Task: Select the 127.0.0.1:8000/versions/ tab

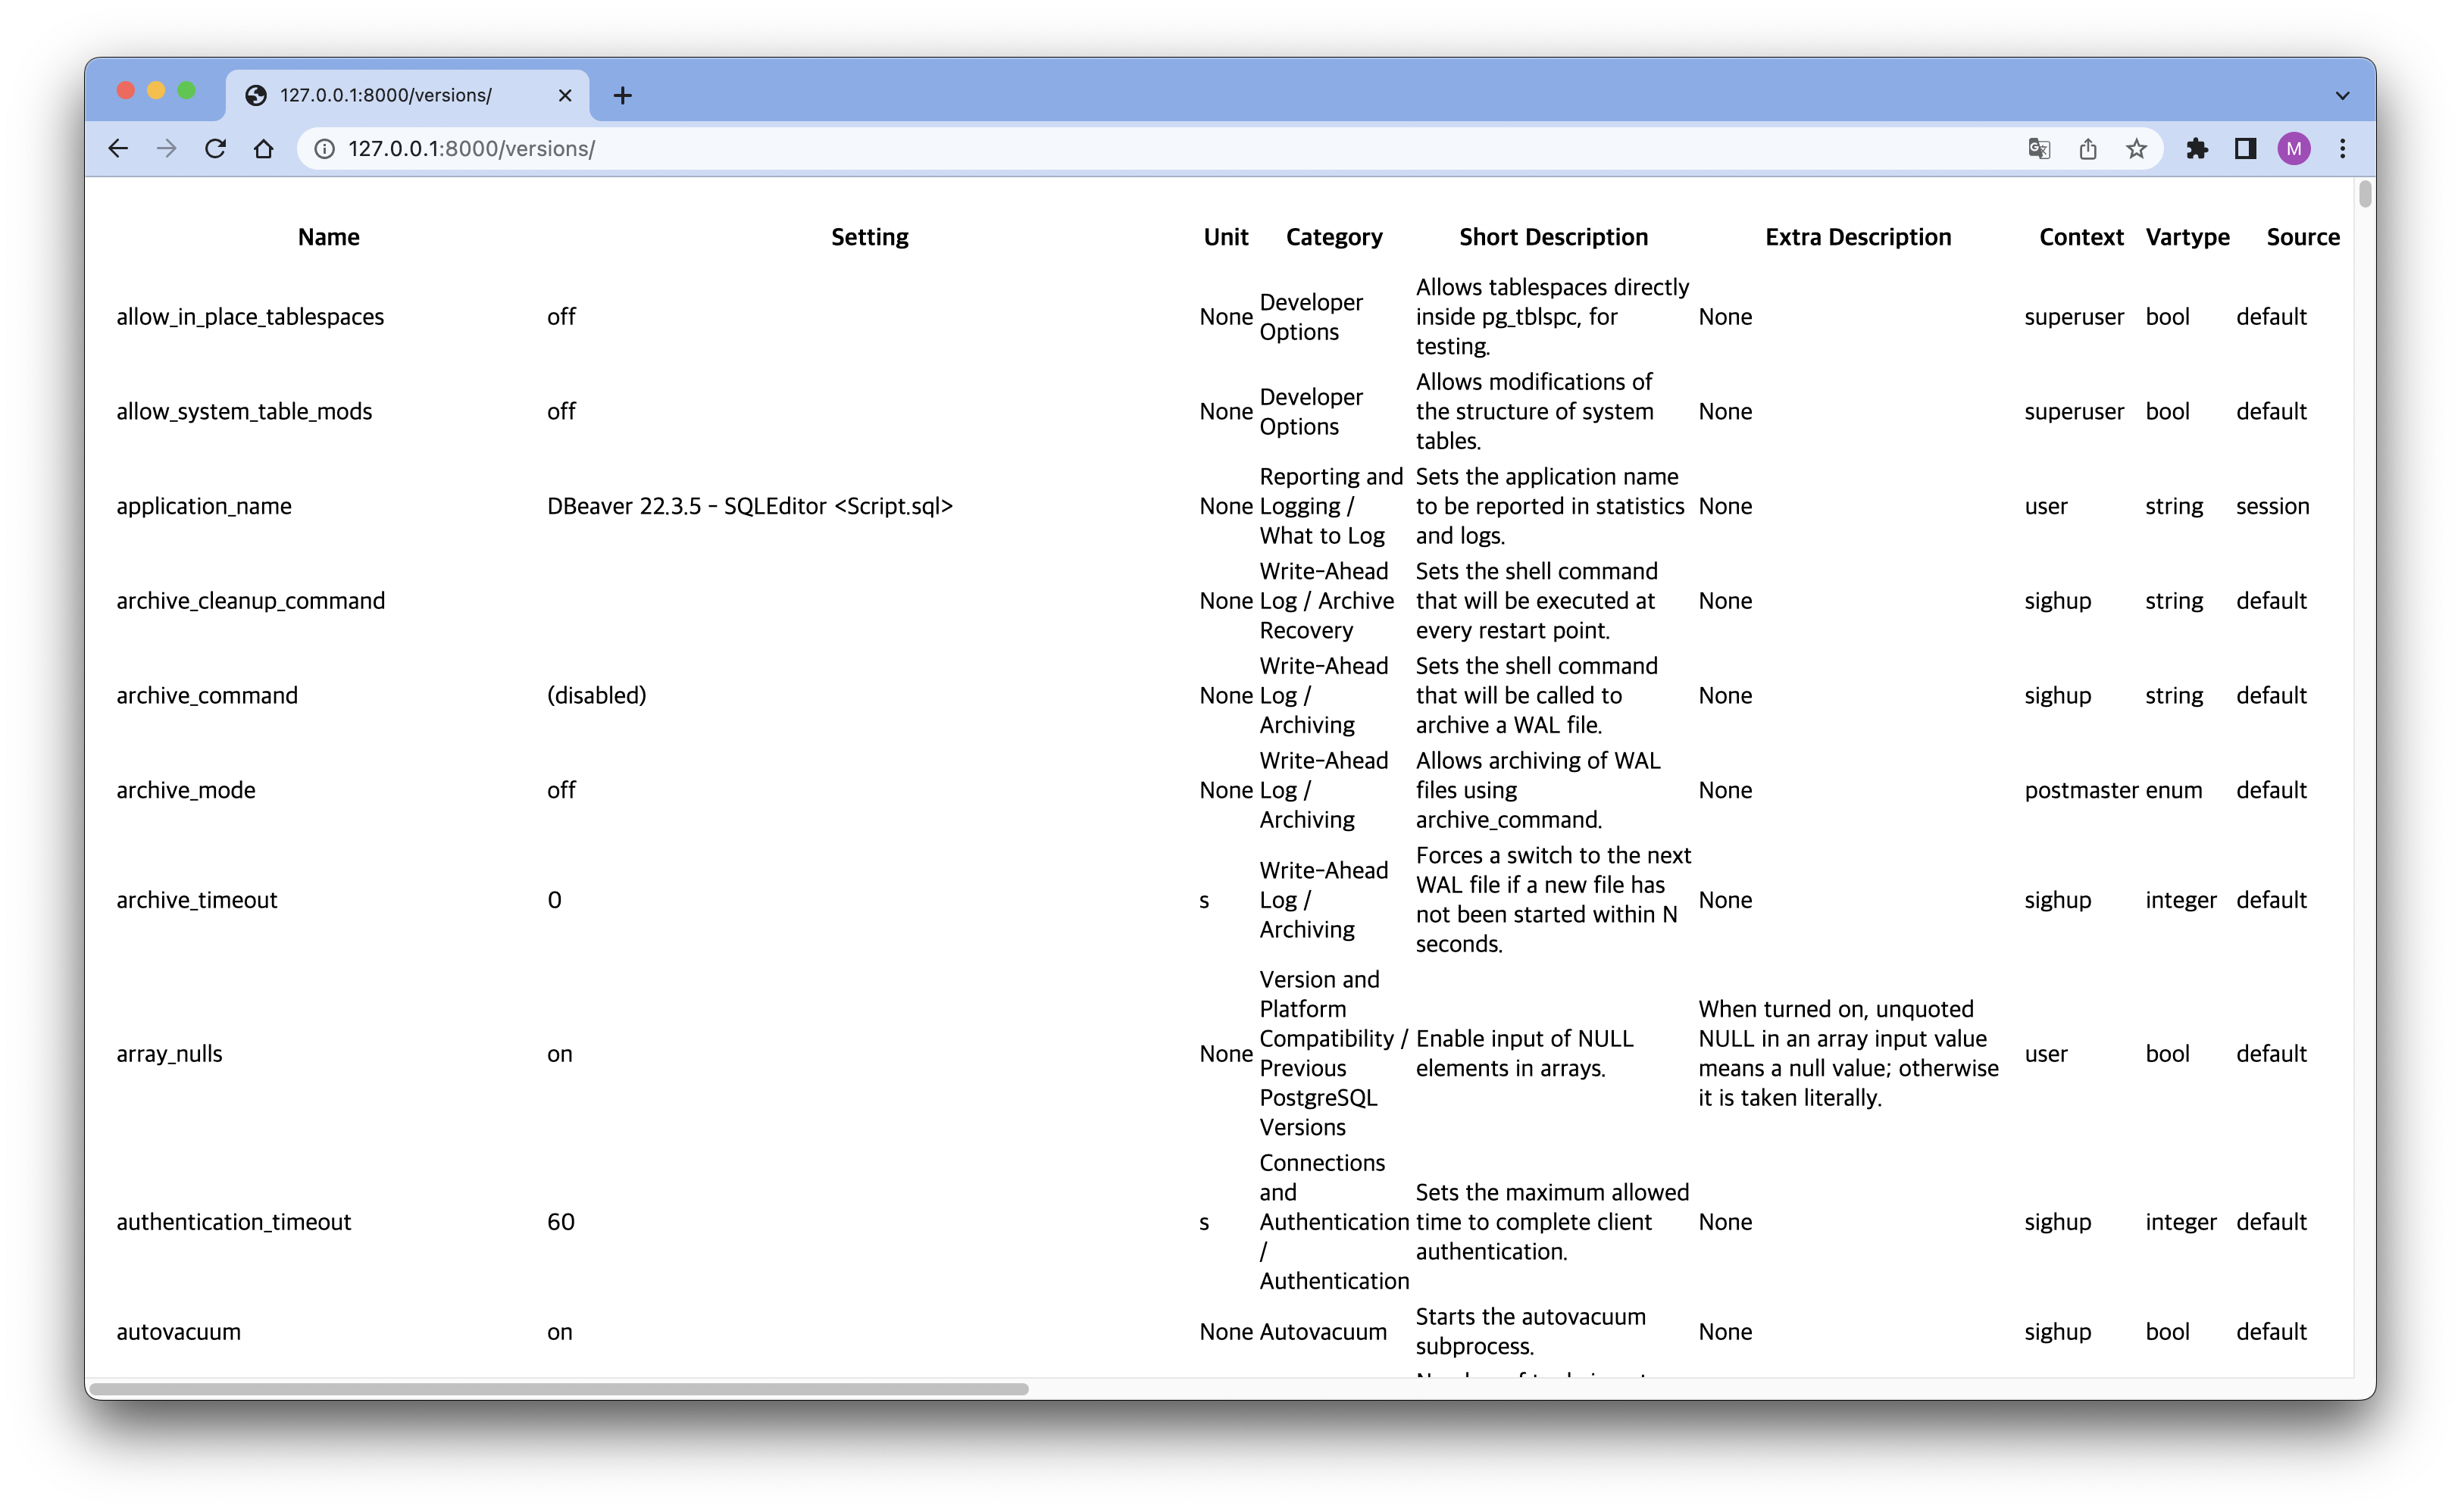Action: tap(407, 95)
